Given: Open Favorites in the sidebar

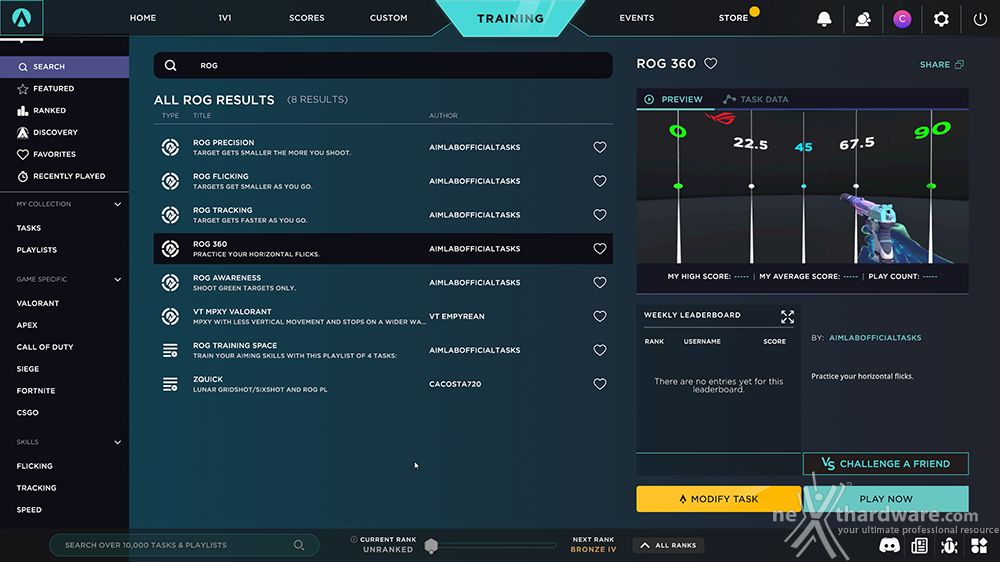Looking at the screenshot, I should (x=54, y=154).
